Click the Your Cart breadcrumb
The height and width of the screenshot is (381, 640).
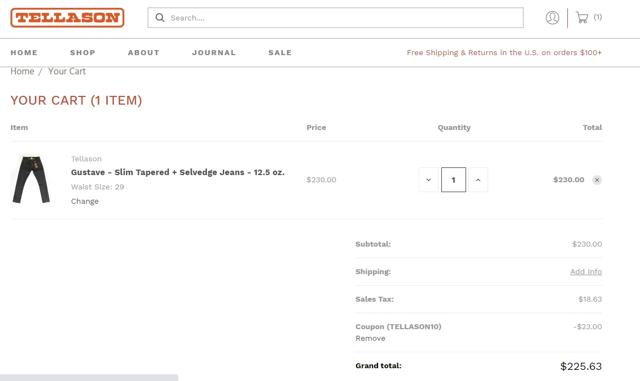coord(67,71)
